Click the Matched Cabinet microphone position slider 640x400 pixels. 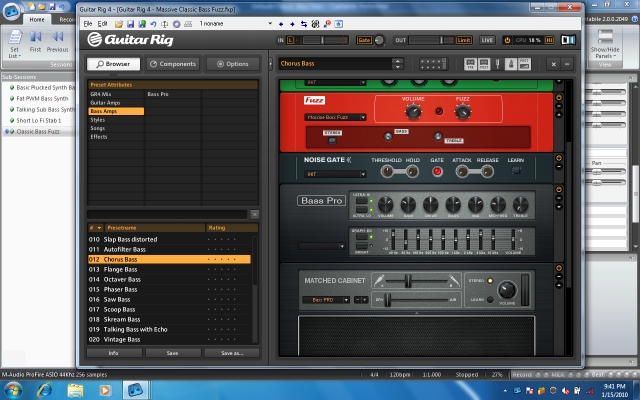point(416,281)
